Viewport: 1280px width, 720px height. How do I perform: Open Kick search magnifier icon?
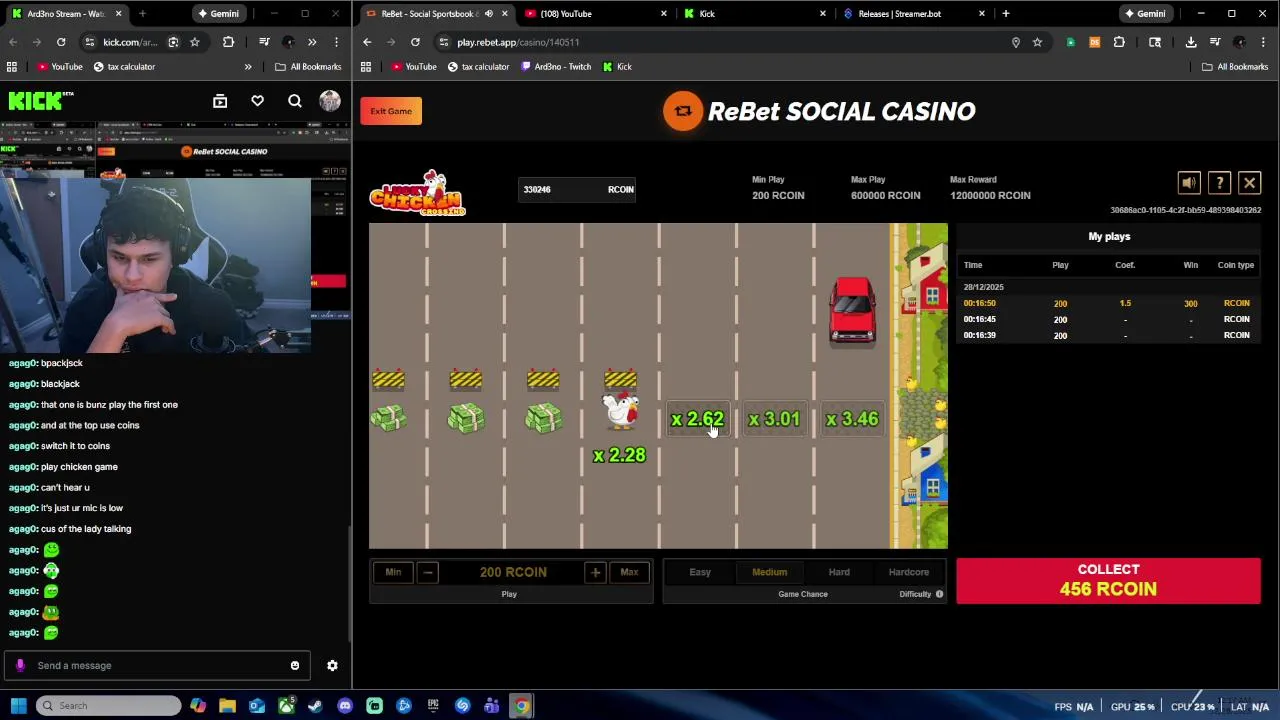pos(294,101)
